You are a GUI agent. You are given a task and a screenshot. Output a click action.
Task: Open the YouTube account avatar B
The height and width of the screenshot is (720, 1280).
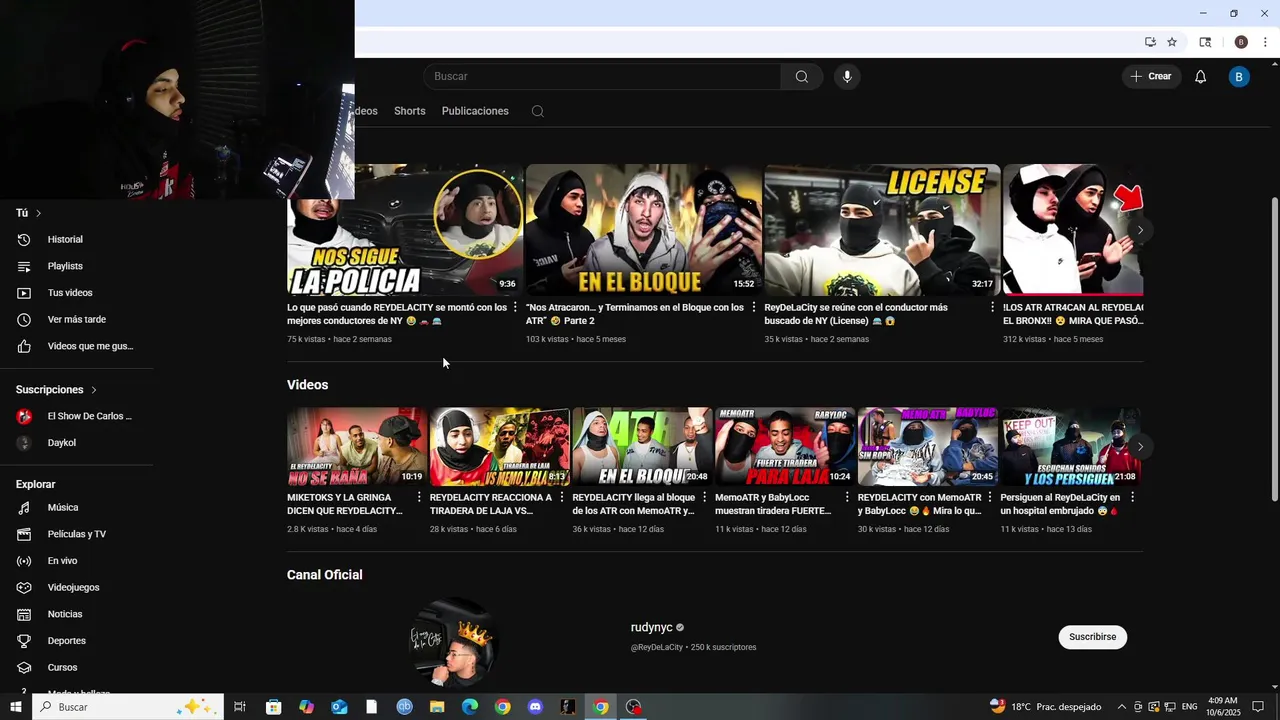[x=1239, y=77]
